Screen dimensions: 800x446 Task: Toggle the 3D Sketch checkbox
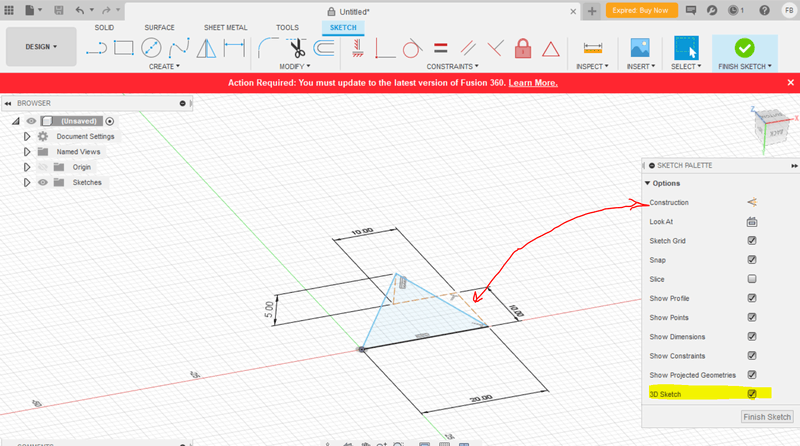tap(752, 394)
